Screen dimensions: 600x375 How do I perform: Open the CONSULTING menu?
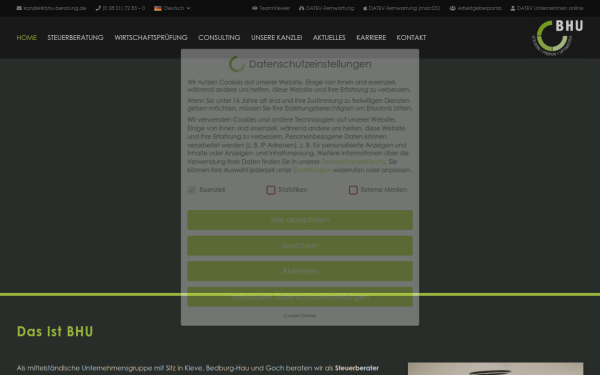[x=219, y=38]
